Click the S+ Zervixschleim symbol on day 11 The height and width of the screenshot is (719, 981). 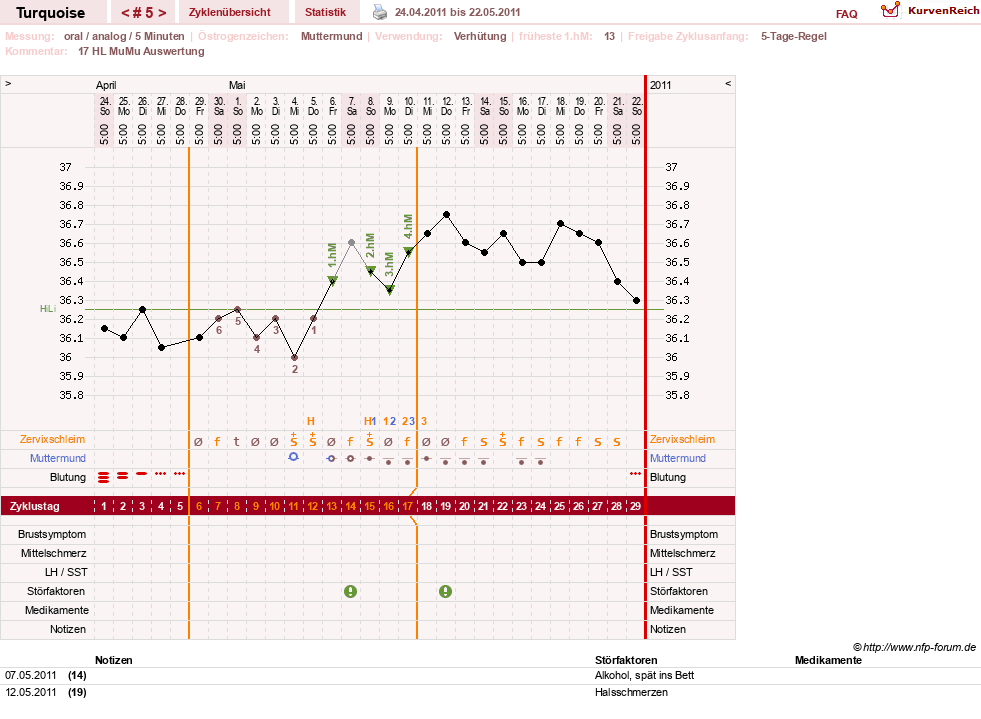pos(293,439)
